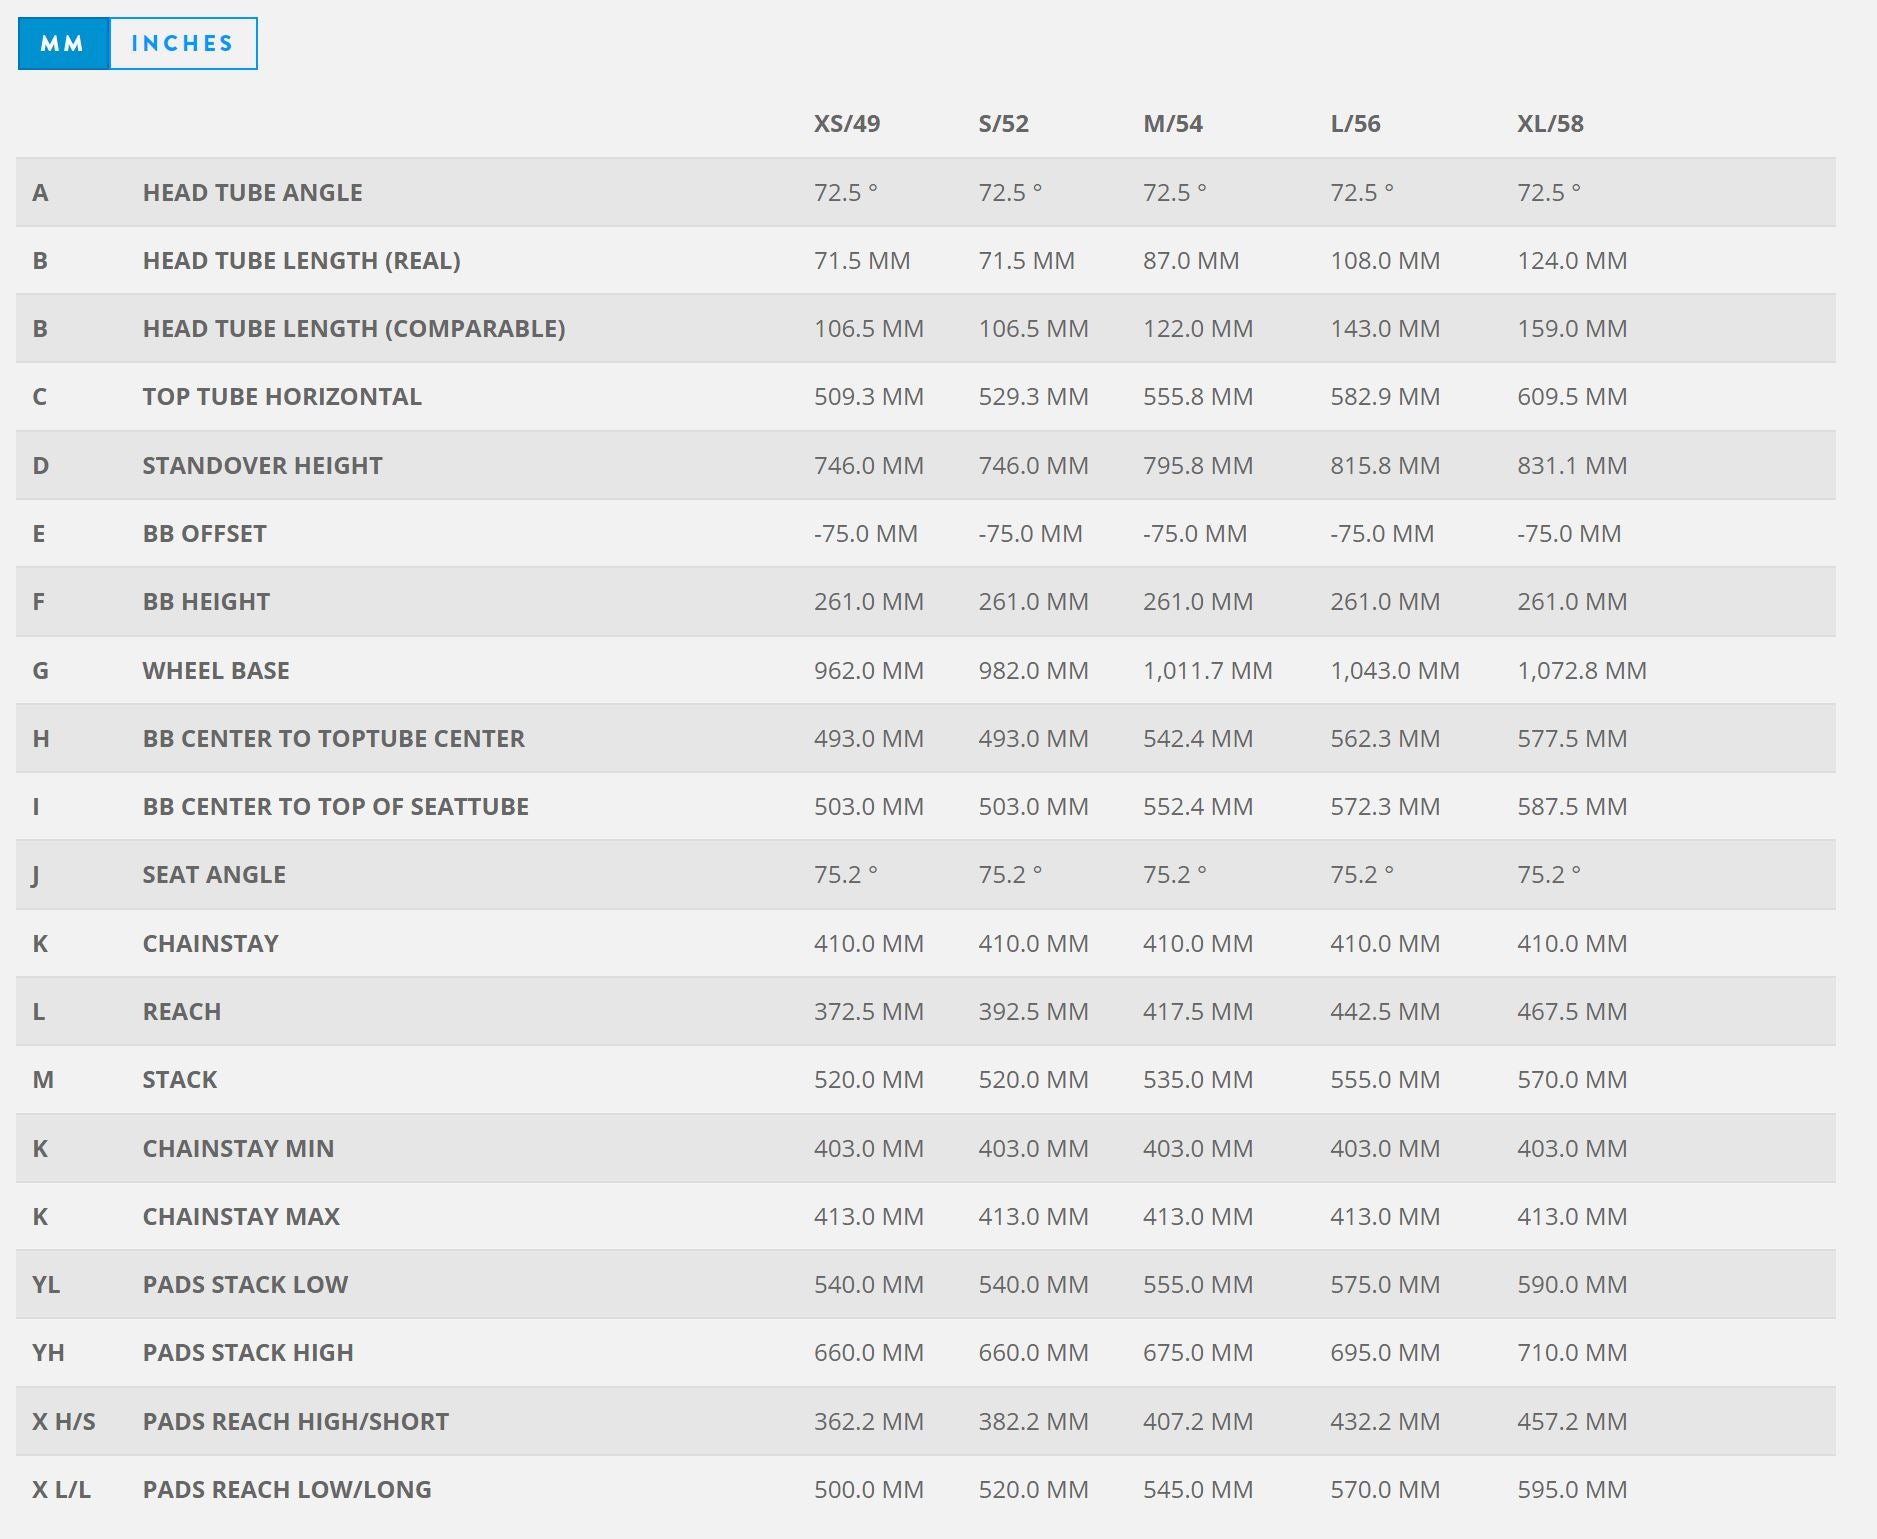Viewport: 1877px width, 1539px height.
Task: Select the 1,043.0 MM wheel base value
Action: [x=1395, y=670]
